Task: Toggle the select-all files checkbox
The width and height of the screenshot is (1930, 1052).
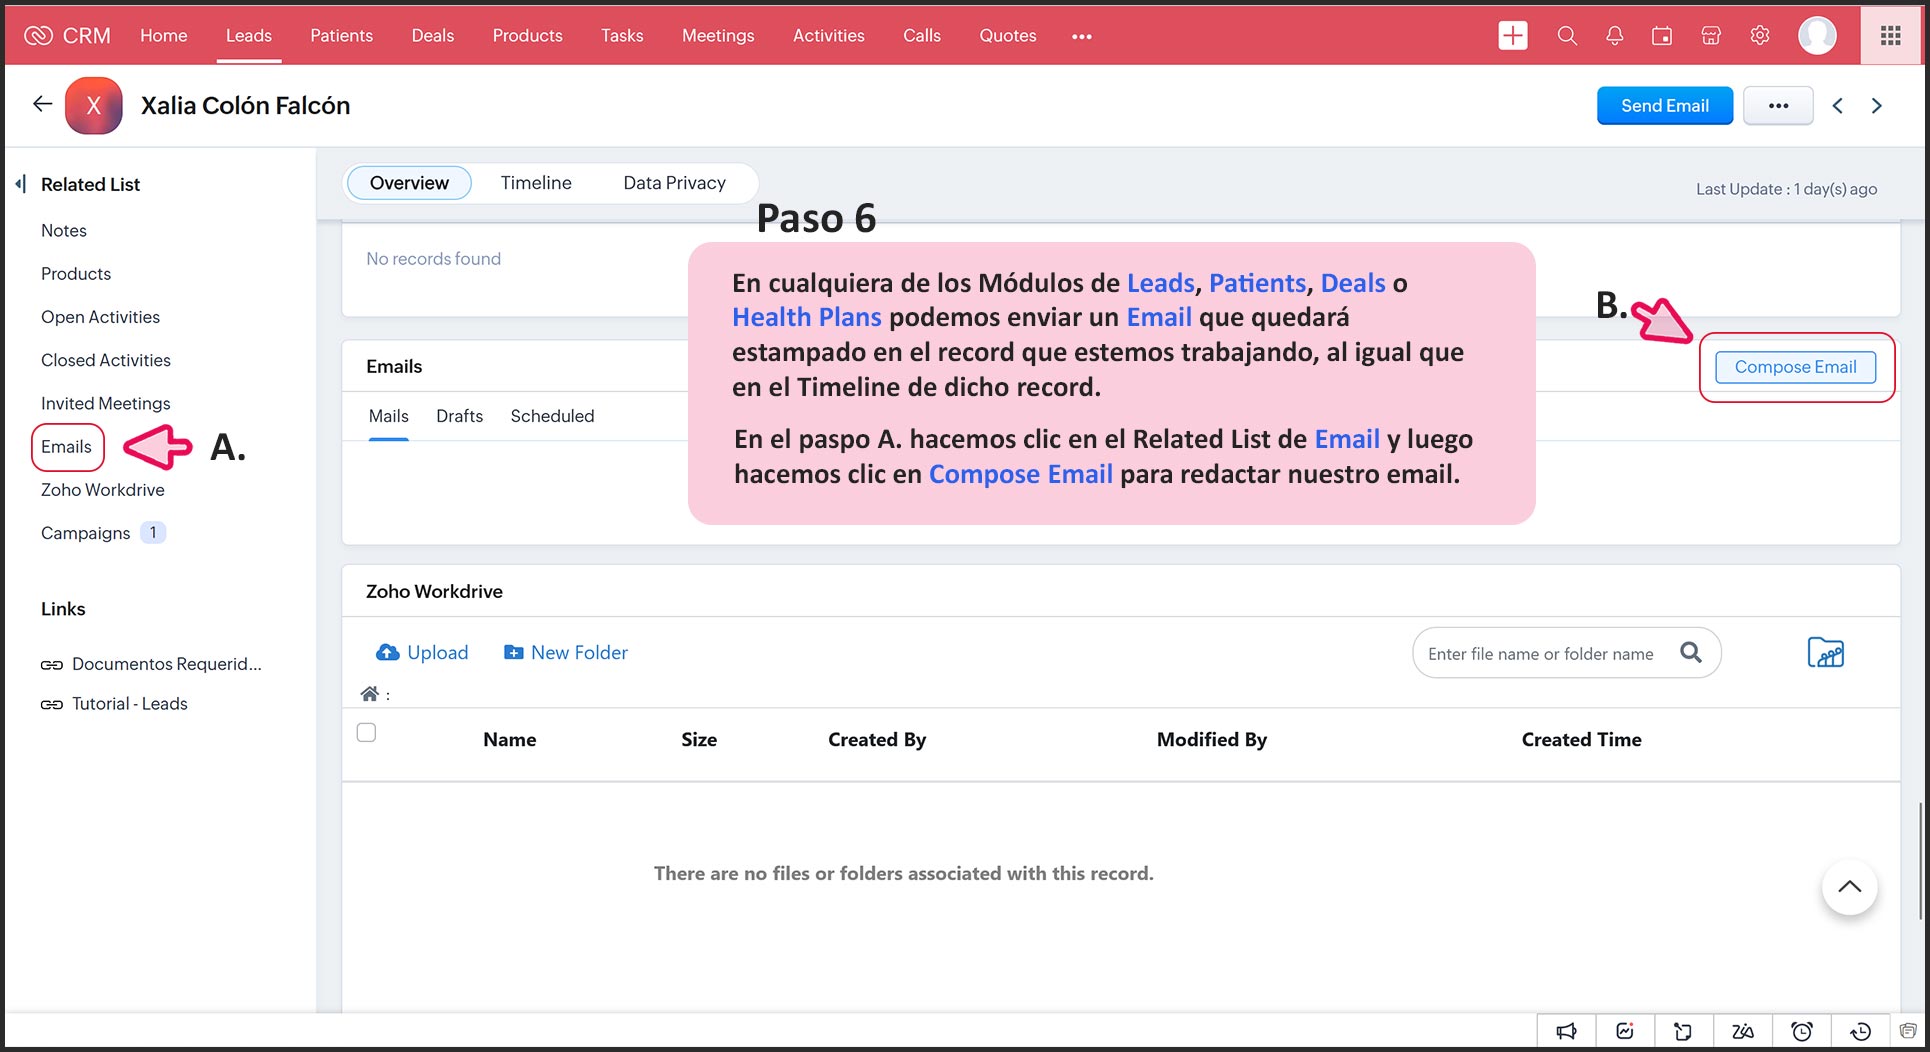Action: [x=367, y=733]
